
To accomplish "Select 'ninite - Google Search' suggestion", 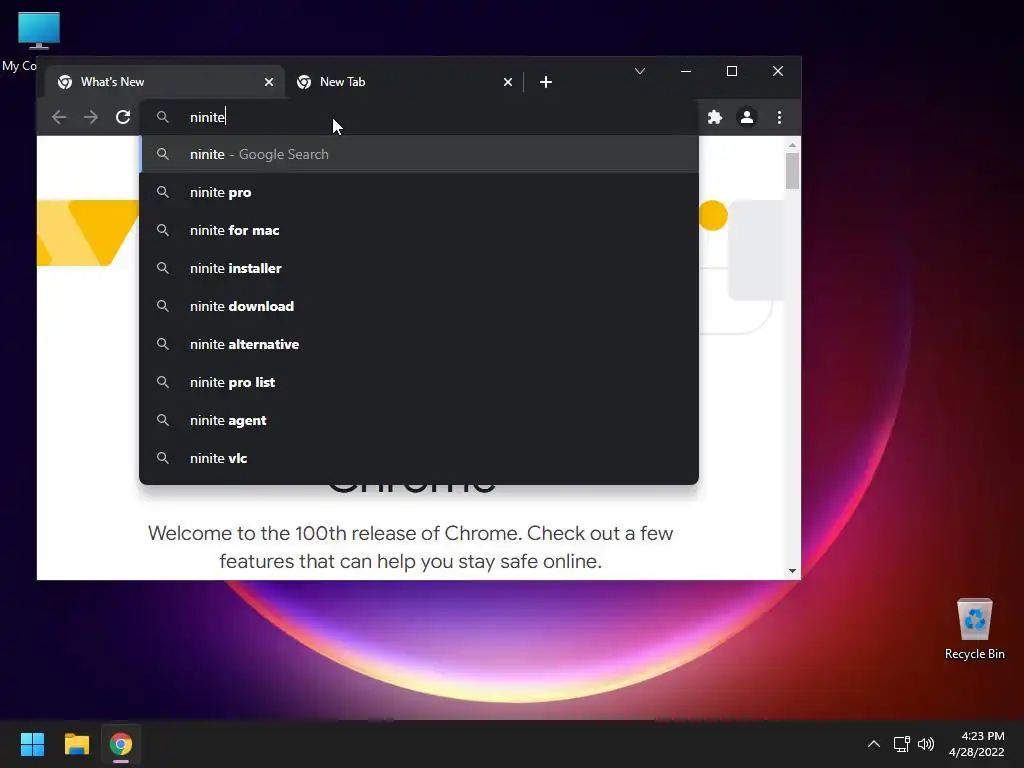I will click(419, 154).
